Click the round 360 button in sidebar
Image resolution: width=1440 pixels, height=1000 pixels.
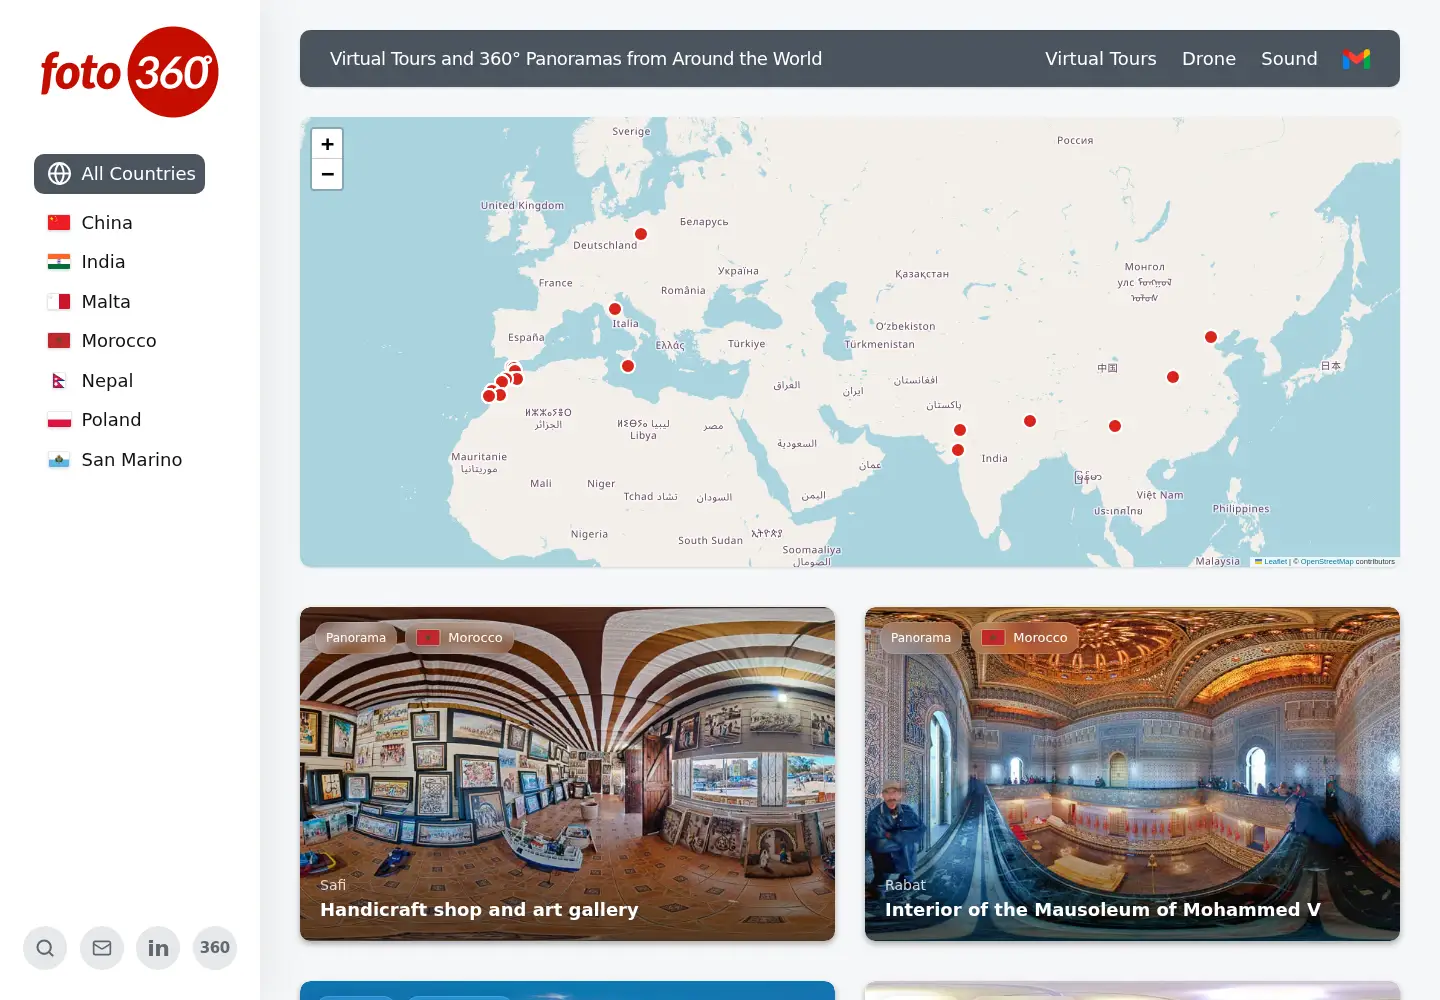(215, 948)
